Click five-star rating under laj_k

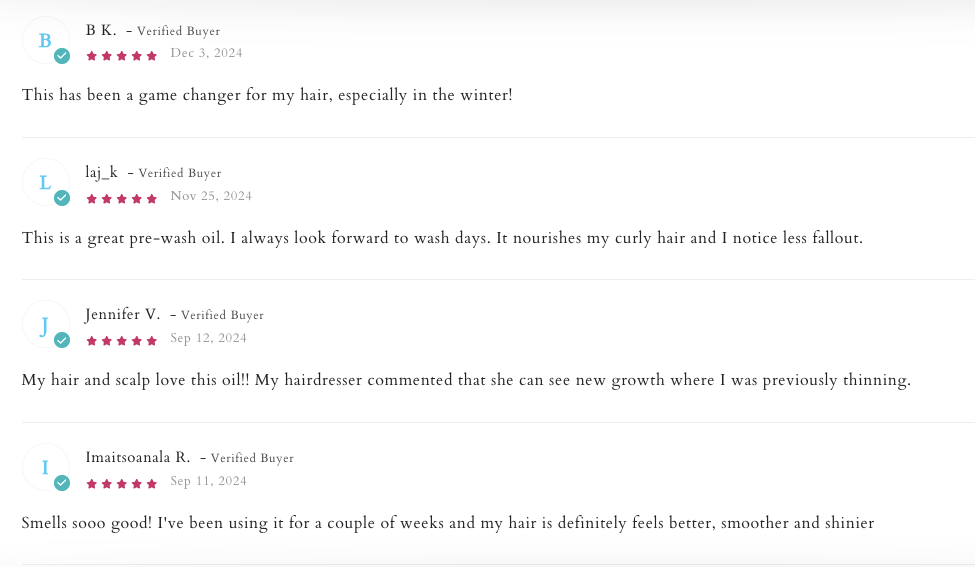pyautogui.click(x=122, y=198)
